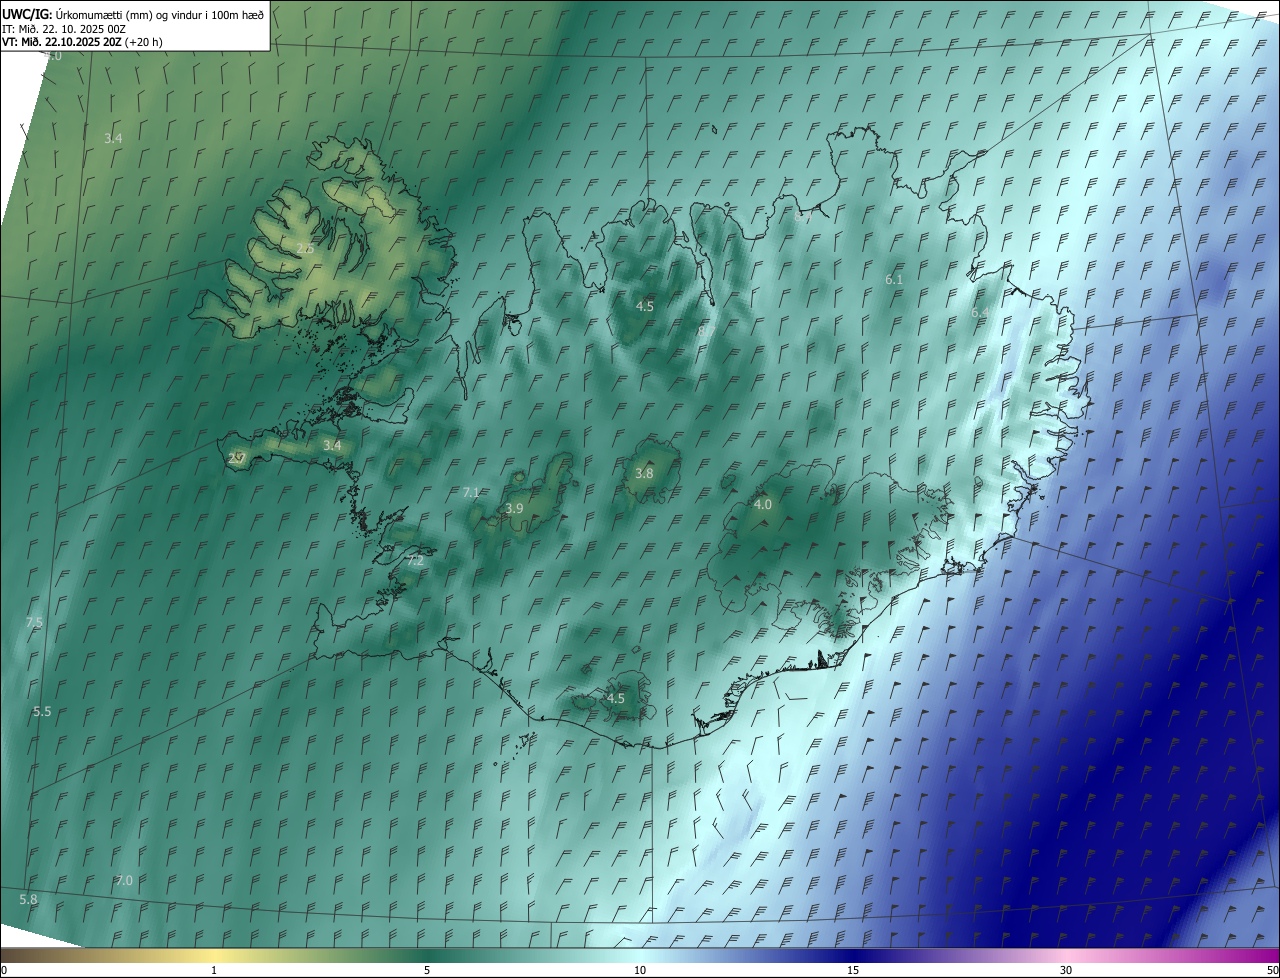Click the colour bar tick label 30
1280x978 pixels.
1066,970
